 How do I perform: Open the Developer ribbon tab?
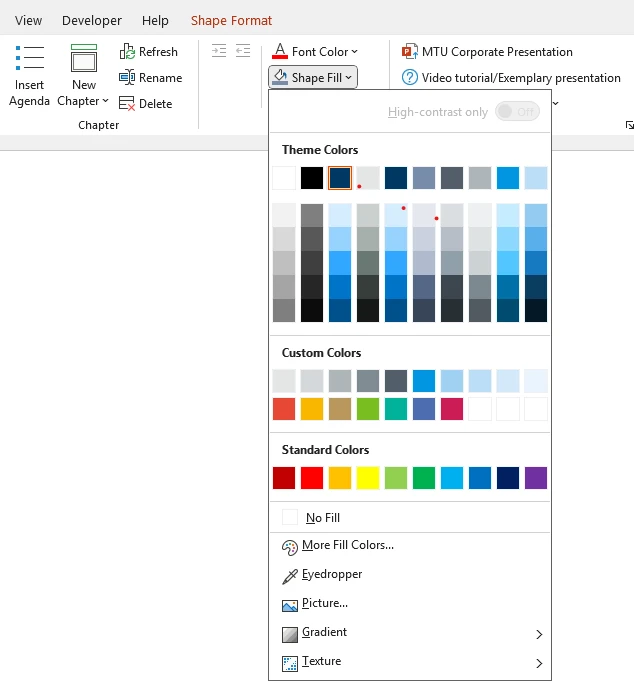(92, 21)
